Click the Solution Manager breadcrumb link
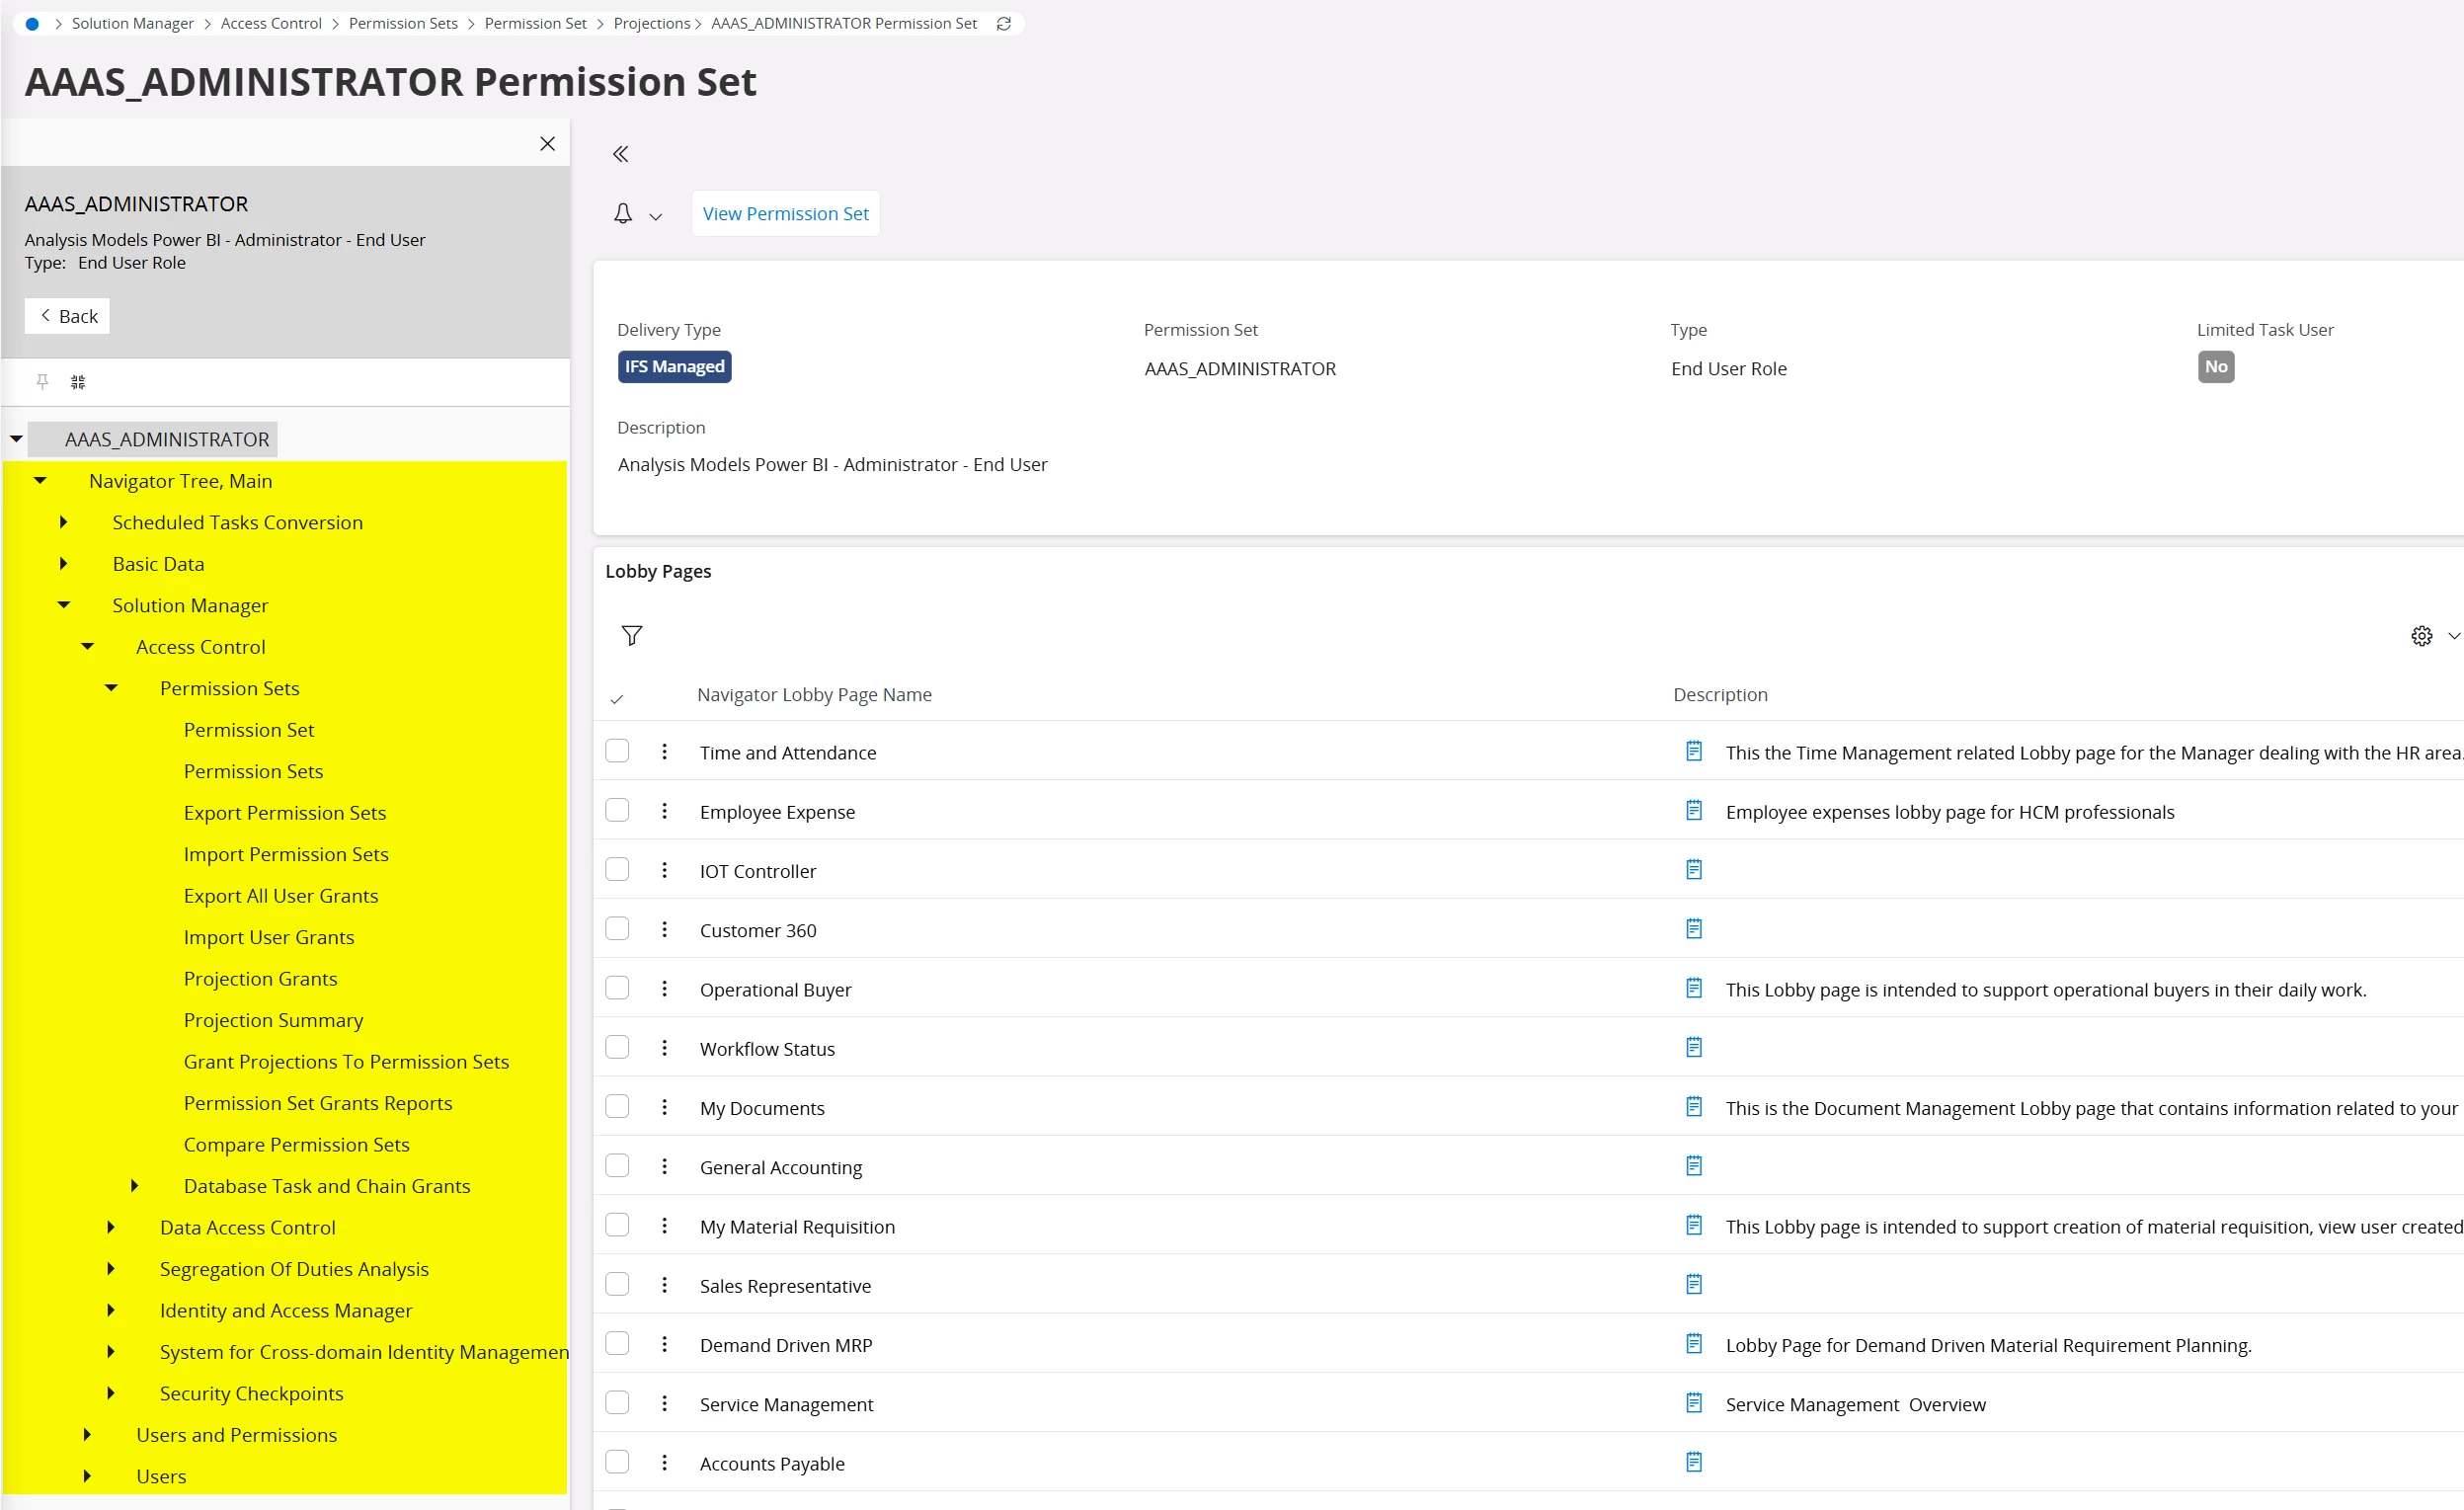The width and height of the screenshot is (2464, 1510). coord(133,23)
